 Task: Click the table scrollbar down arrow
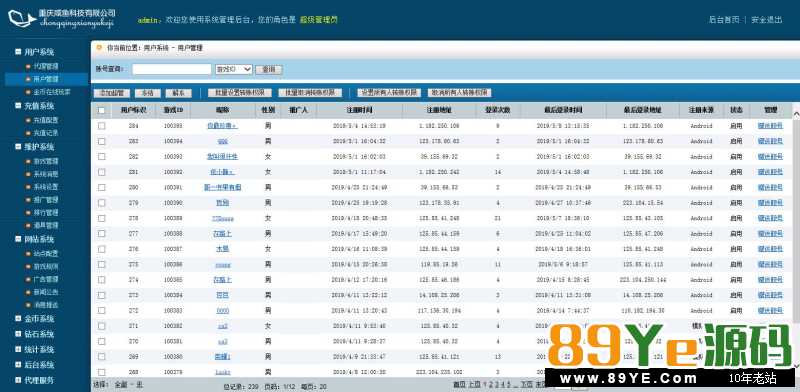tap(796, 365)
